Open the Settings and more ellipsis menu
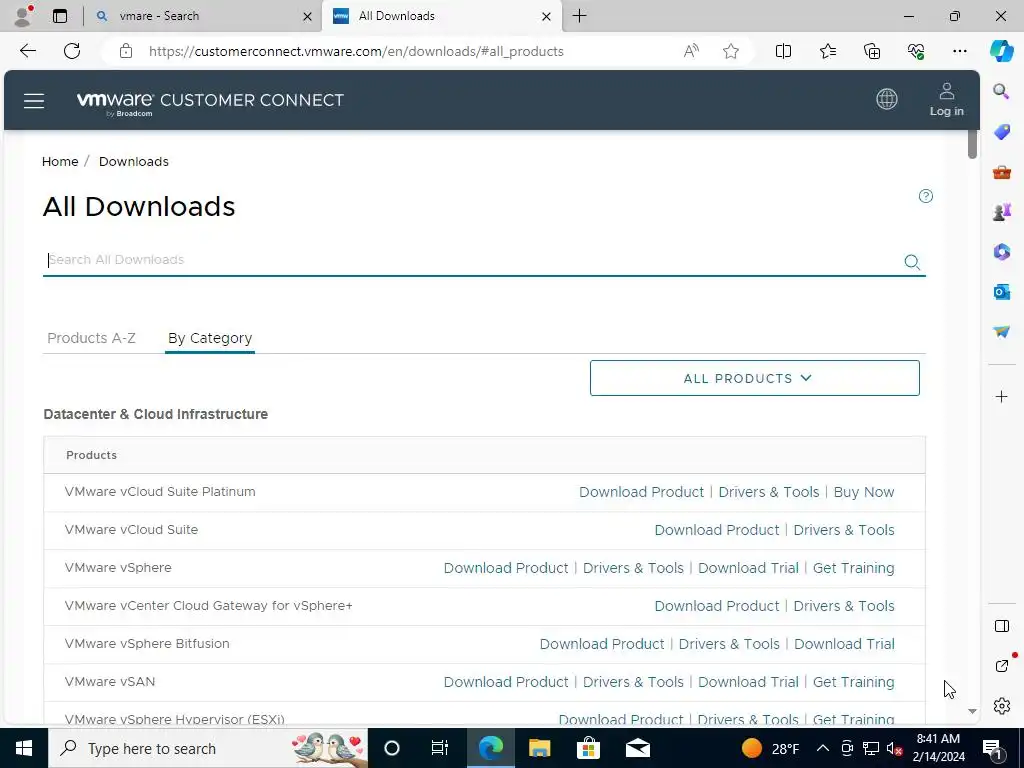 [x=959, y=51]
